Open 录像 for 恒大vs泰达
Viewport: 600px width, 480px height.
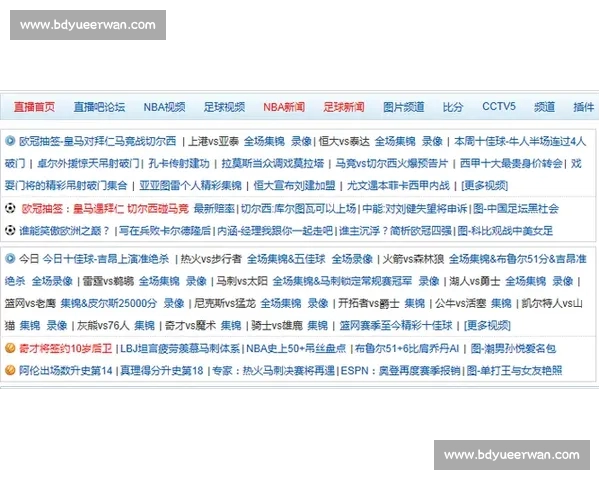[x=432, y=141]
